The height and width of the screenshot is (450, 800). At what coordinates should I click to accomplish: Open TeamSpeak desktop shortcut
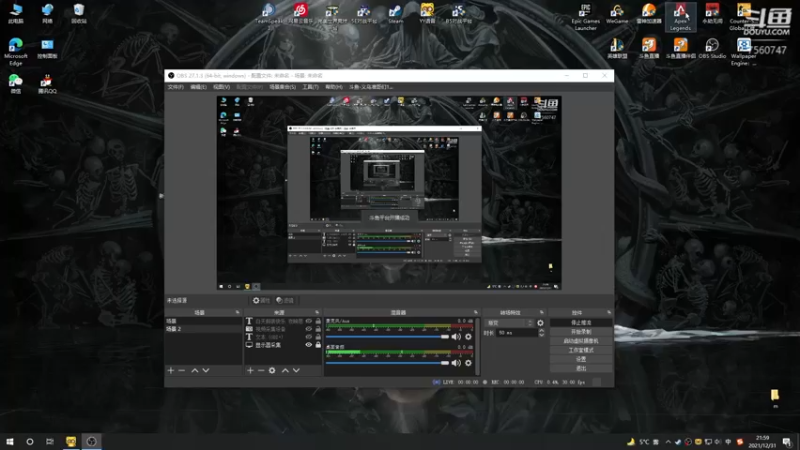[269, 15]
